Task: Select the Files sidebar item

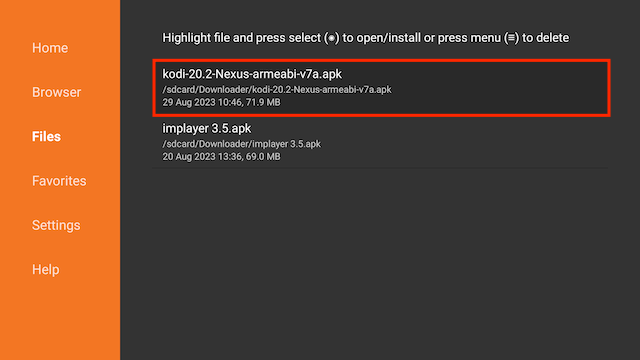Action: click(46, 136)
